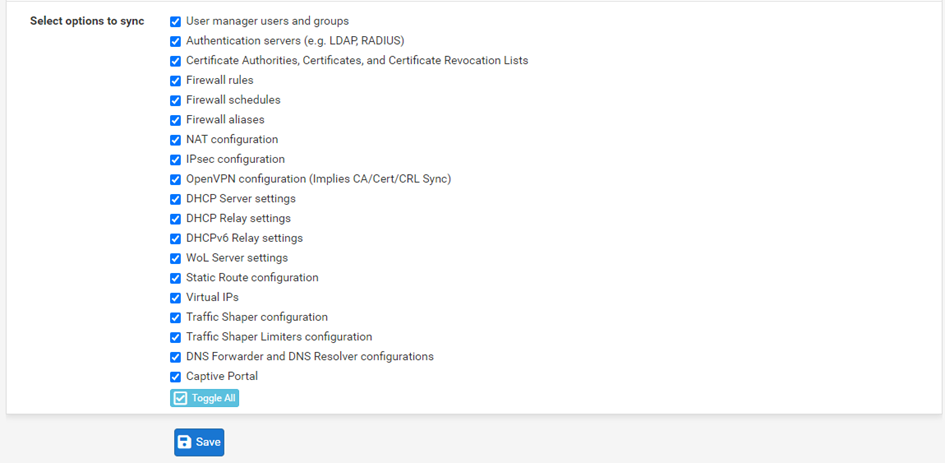Uncheck Captive Portal checkbox
Image resolution: width=945 pixels, height=463 pixels.
coord(175,377)
